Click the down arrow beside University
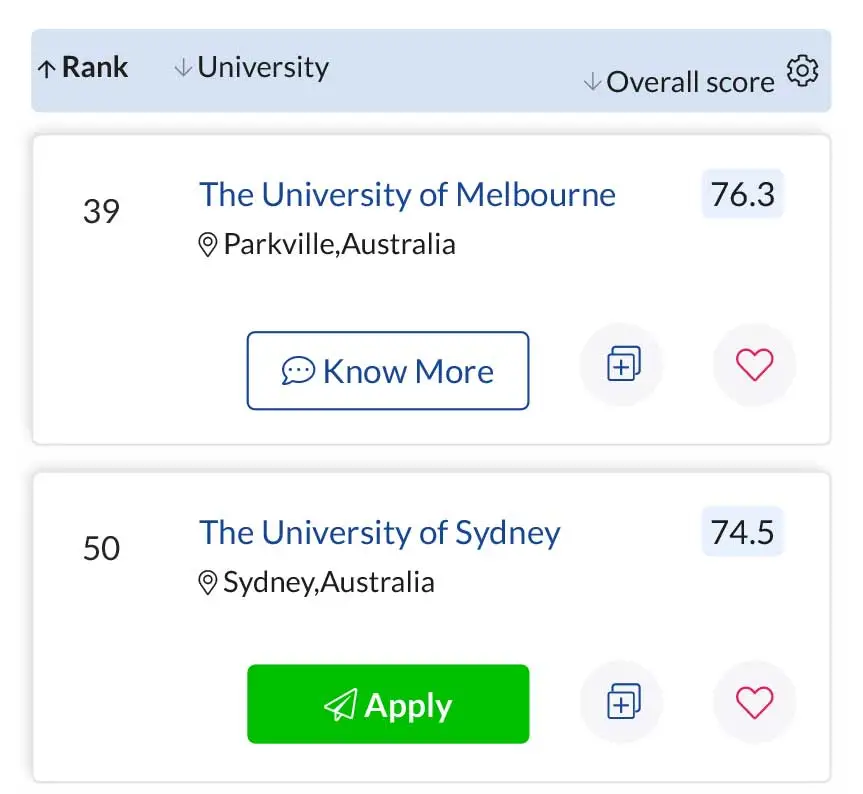This screenshot has height=794, width=863. 183,68
